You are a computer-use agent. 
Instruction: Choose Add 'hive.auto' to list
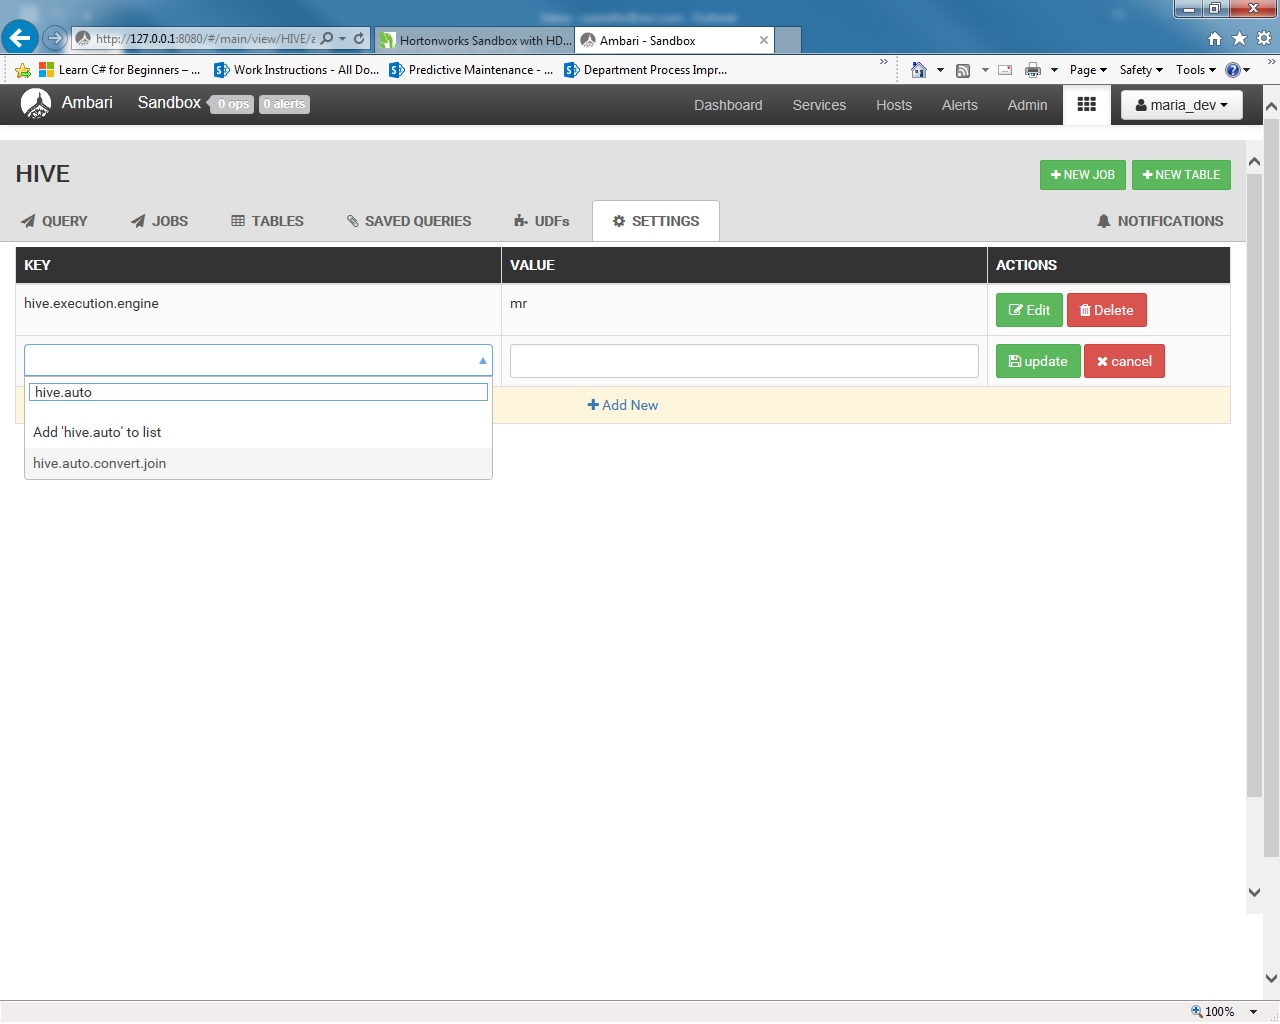pos(97,432)
